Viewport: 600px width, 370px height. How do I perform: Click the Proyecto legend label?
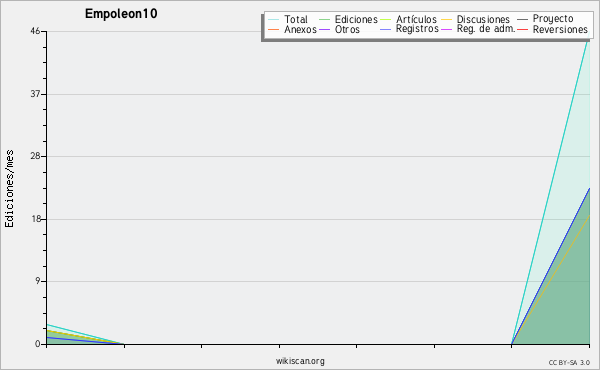coord(553,19)
